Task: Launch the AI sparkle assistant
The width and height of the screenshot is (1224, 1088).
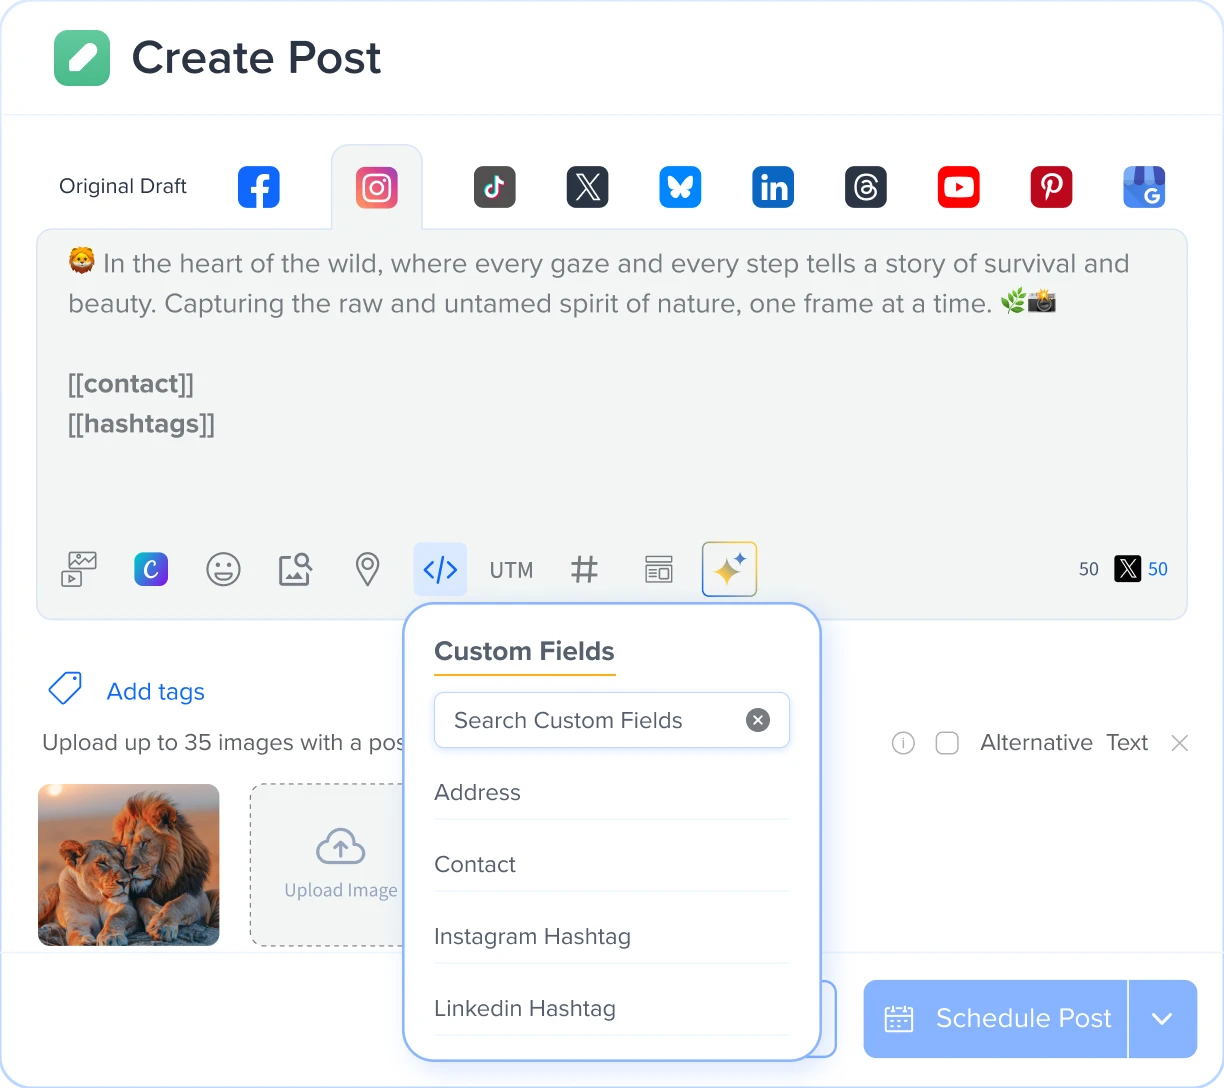Action: click(x=729, y=569)
